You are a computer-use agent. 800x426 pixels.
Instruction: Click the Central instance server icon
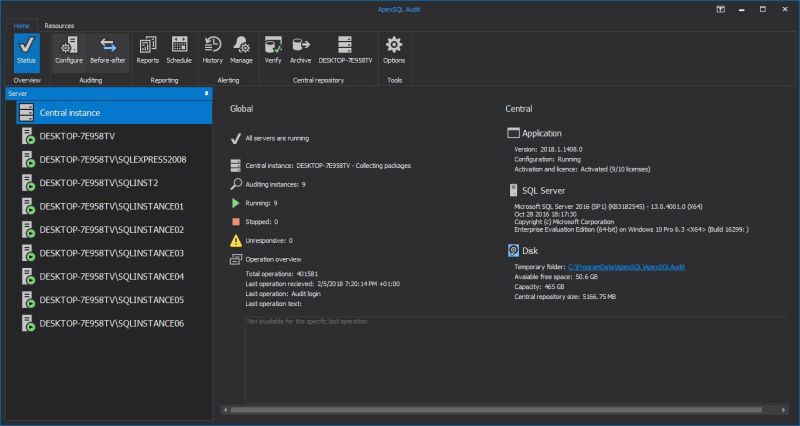click(27, 113)
